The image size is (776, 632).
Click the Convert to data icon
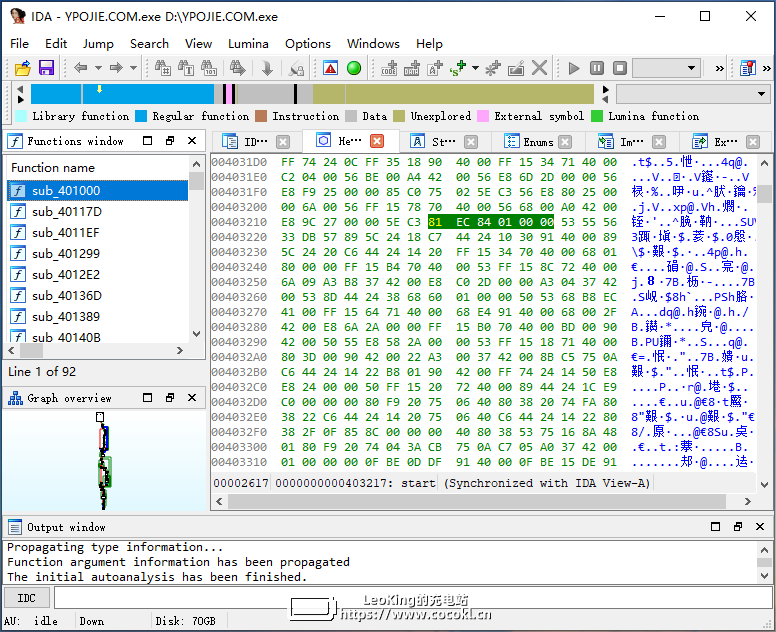(x=412, y=68)
